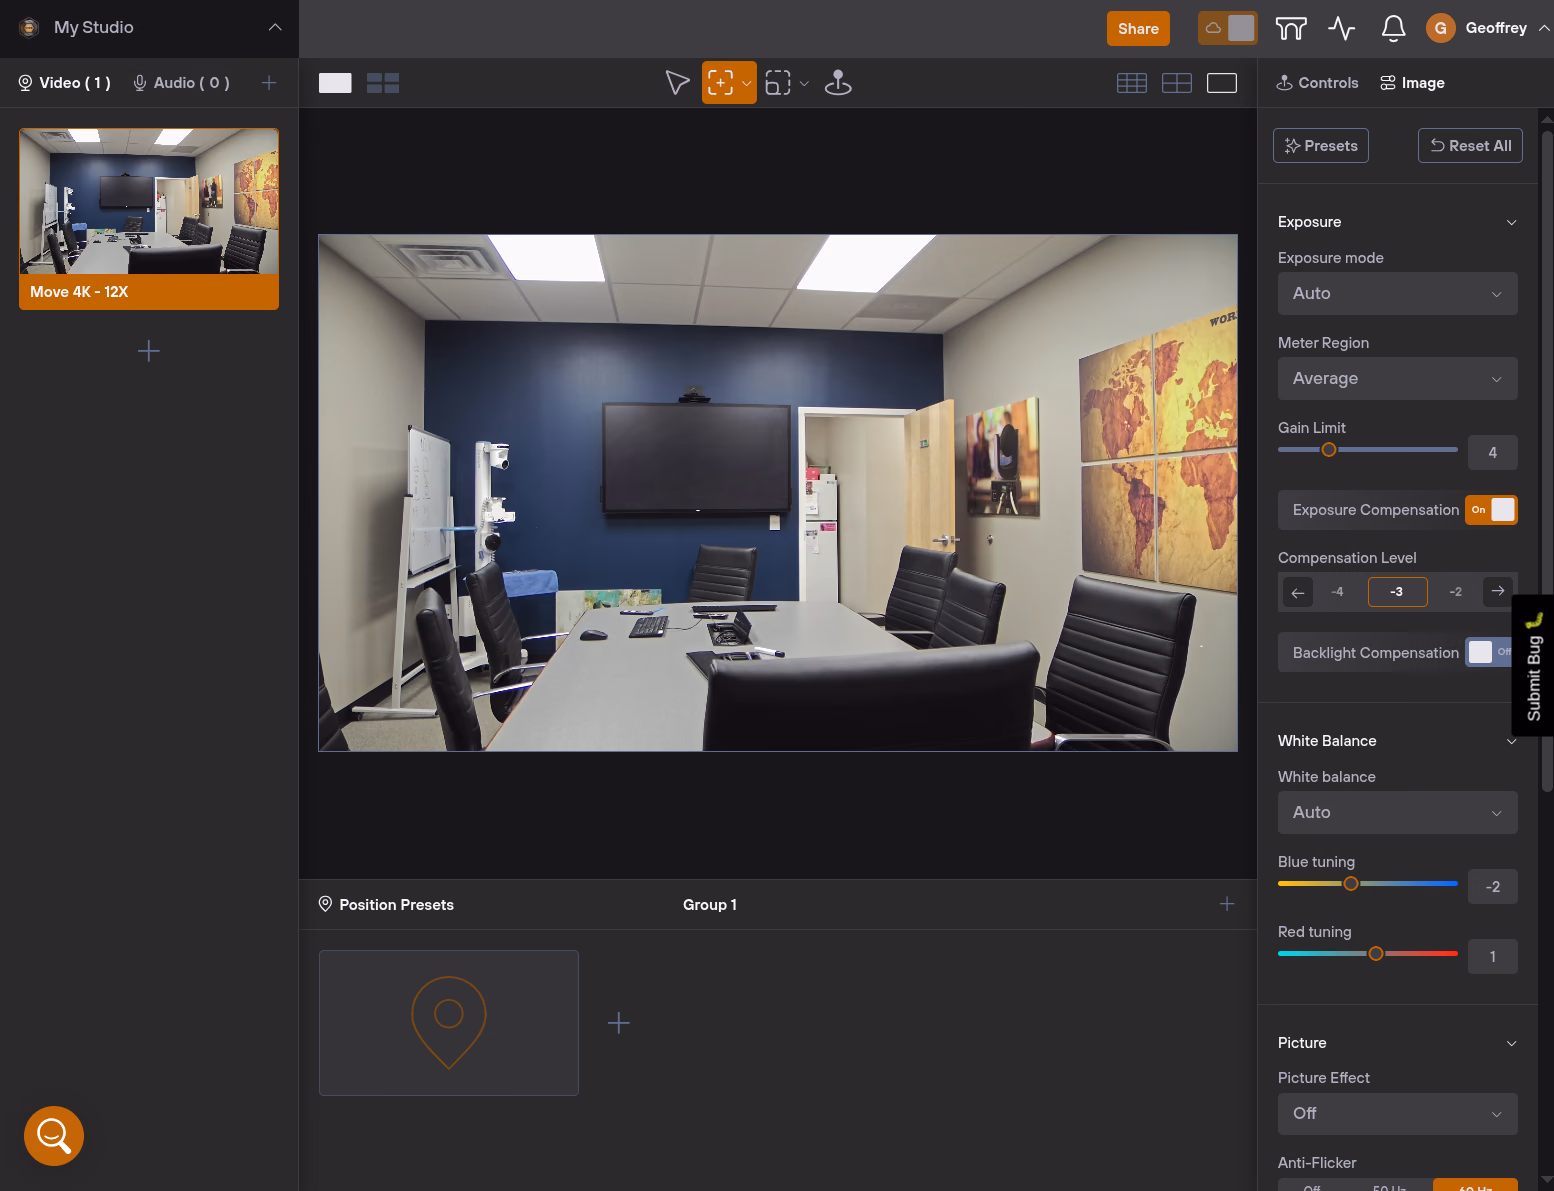Select compensation level -4

click(1337, 592)
